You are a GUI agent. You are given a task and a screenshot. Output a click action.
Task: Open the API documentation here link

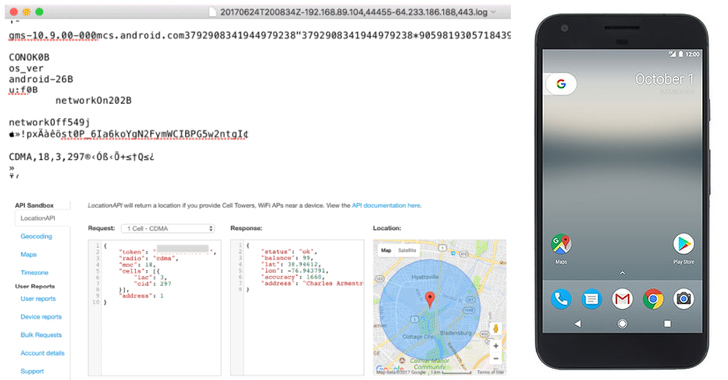pos(386,205)
